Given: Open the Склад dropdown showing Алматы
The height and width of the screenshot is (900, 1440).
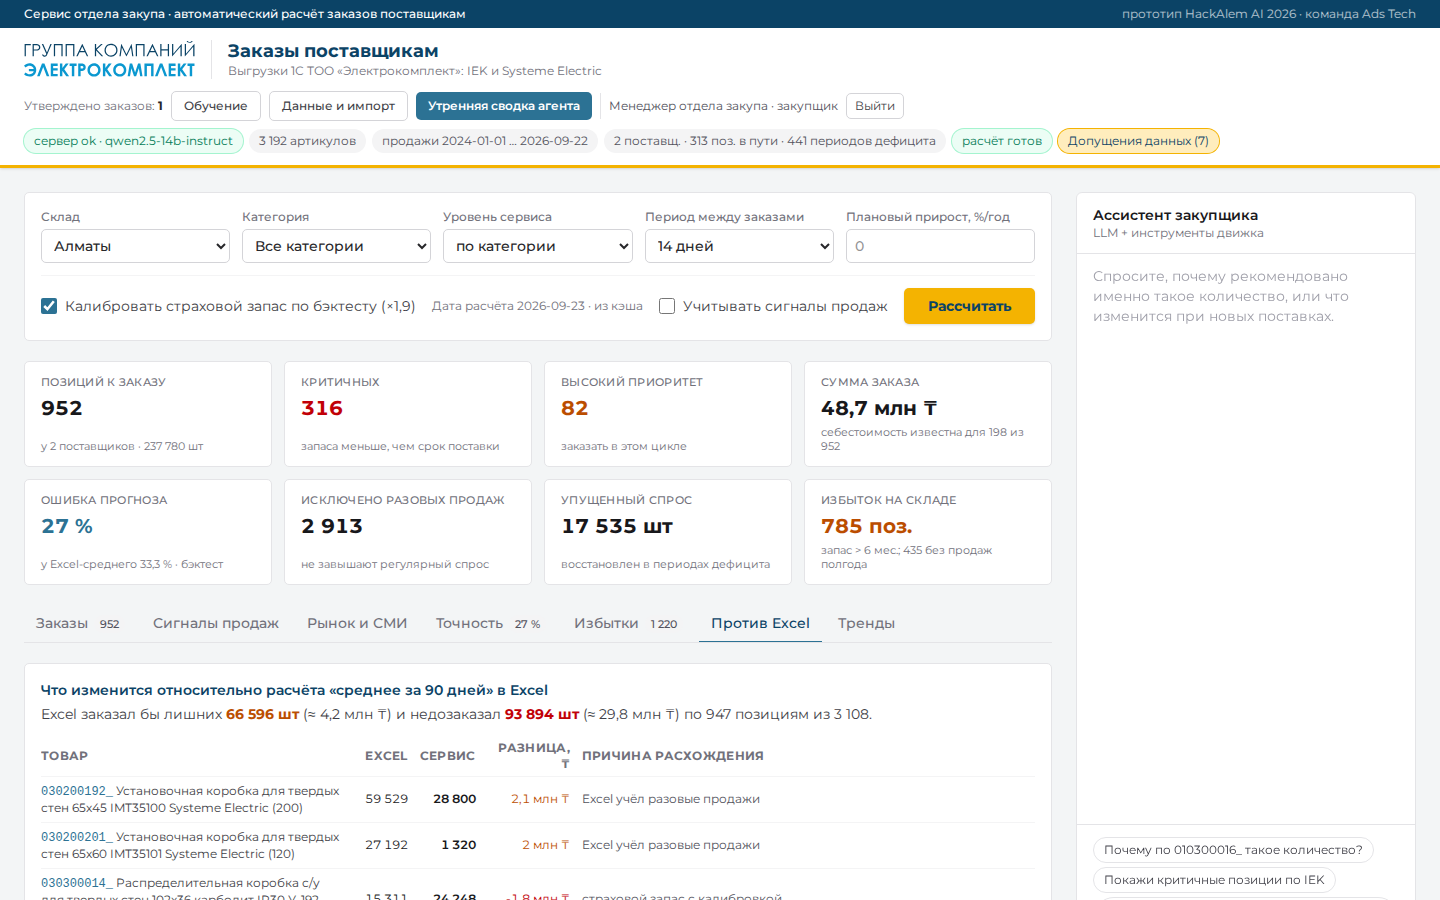Looking at the screenshot, I should click(x=136, y=246).
